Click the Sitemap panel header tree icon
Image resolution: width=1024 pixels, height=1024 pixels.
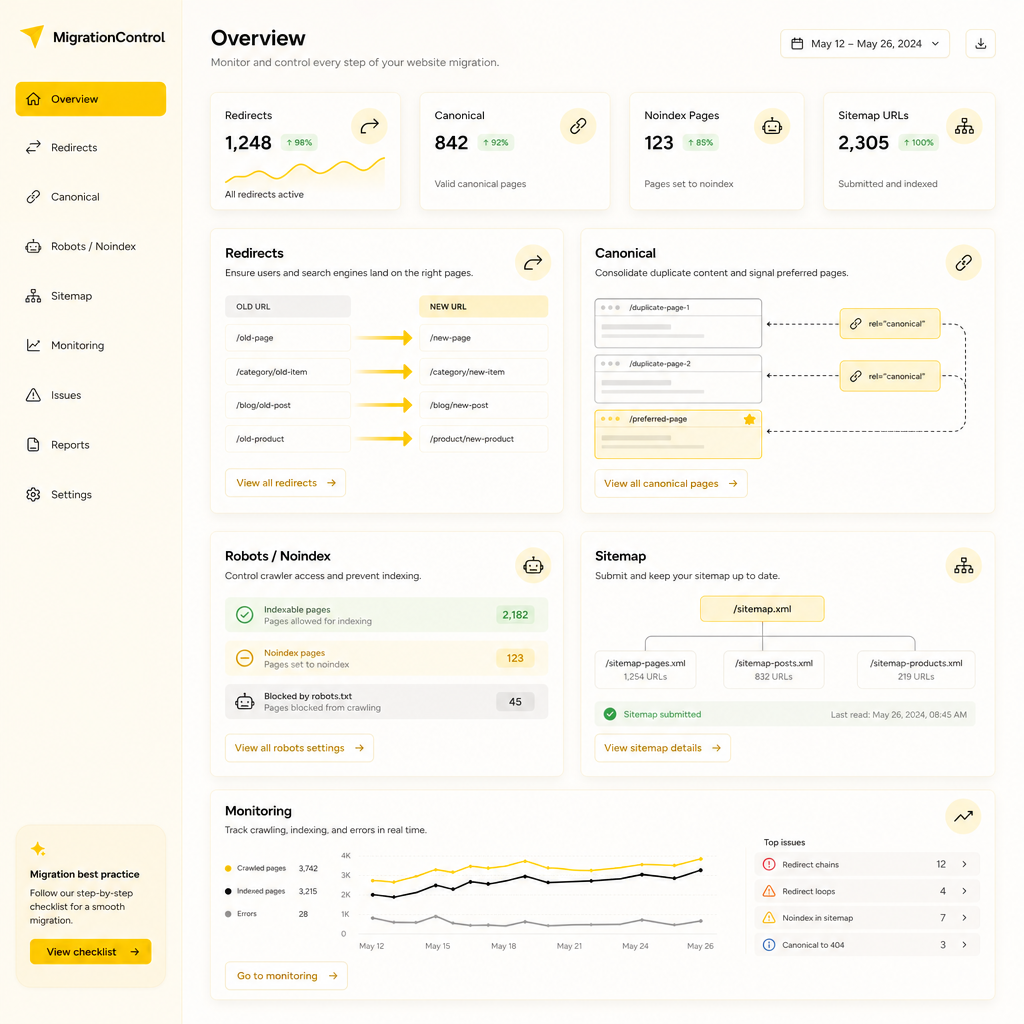pos(963,566)
